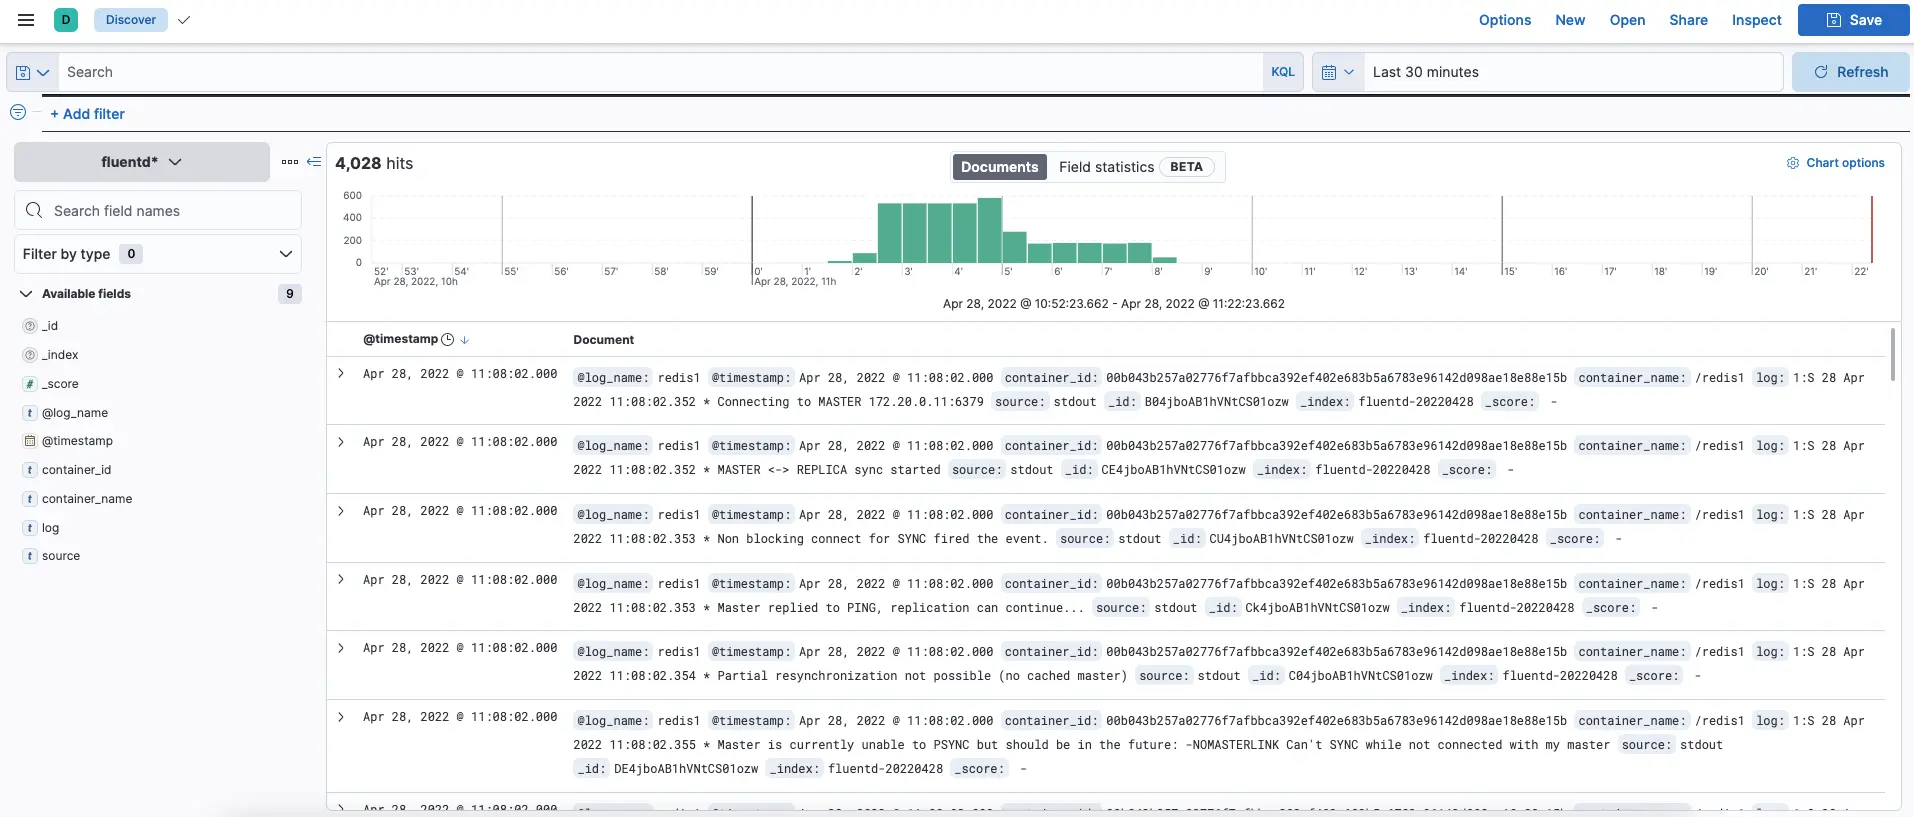The image size is (1914, 817).
Task: Expand the Partial resynchronization not possible row
Action: click(x=341, y=648)
